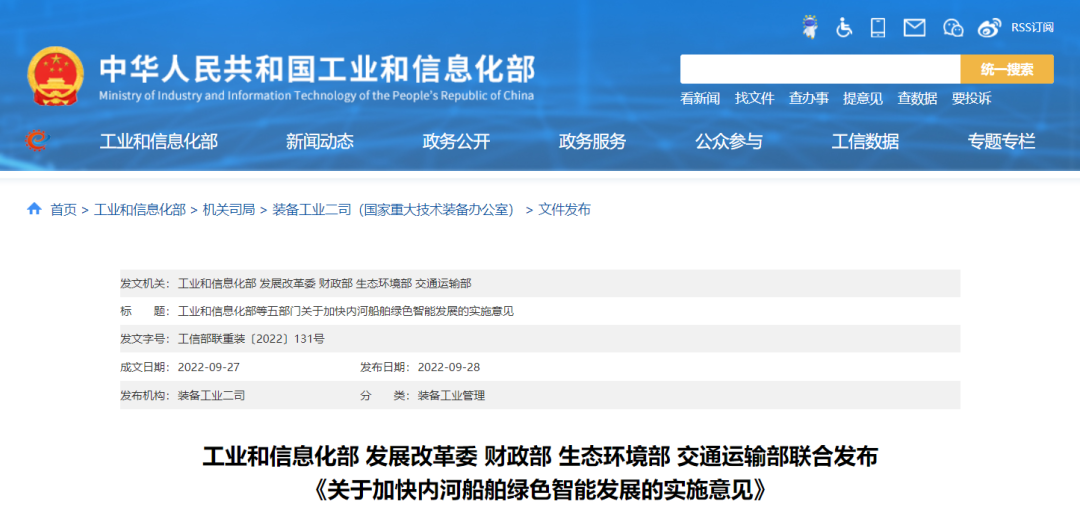Open the mobile phone version icon
The width and height of the screenshot is (1080, 513).
[878, 28]
